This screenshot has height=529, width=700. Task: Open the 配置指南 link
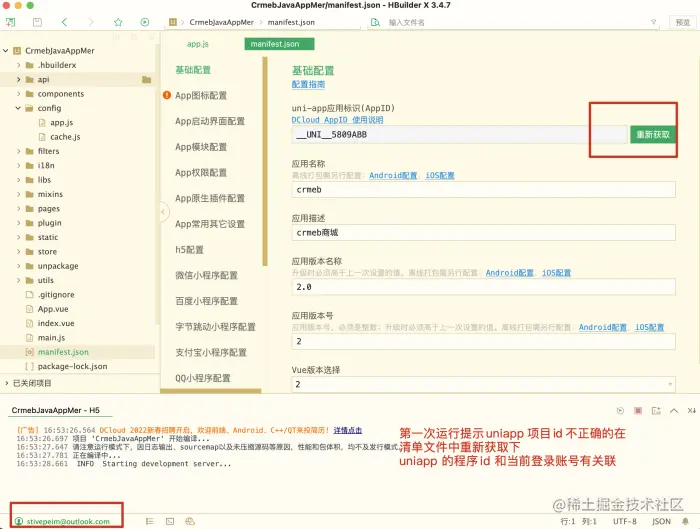point(308,84)
